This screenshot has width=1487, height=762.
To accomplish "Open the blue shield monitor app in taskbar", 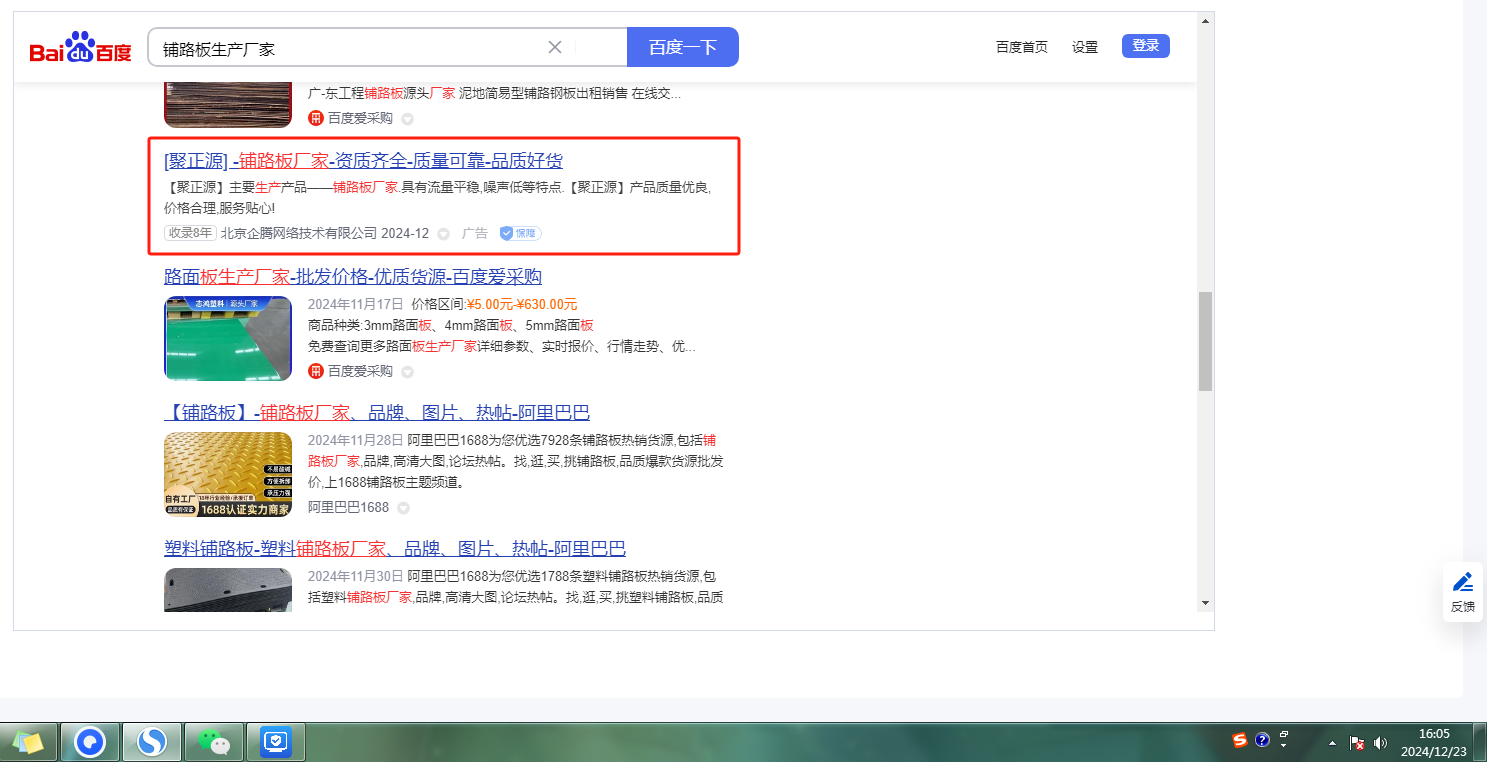I will point(275,742).
